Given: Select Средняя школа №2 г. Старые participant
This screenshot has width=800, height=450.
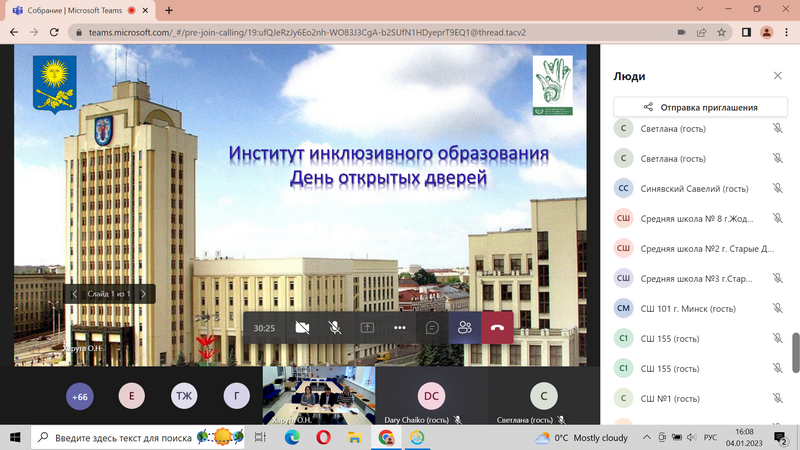Looking at the screenshot, I should pos(700,249).
